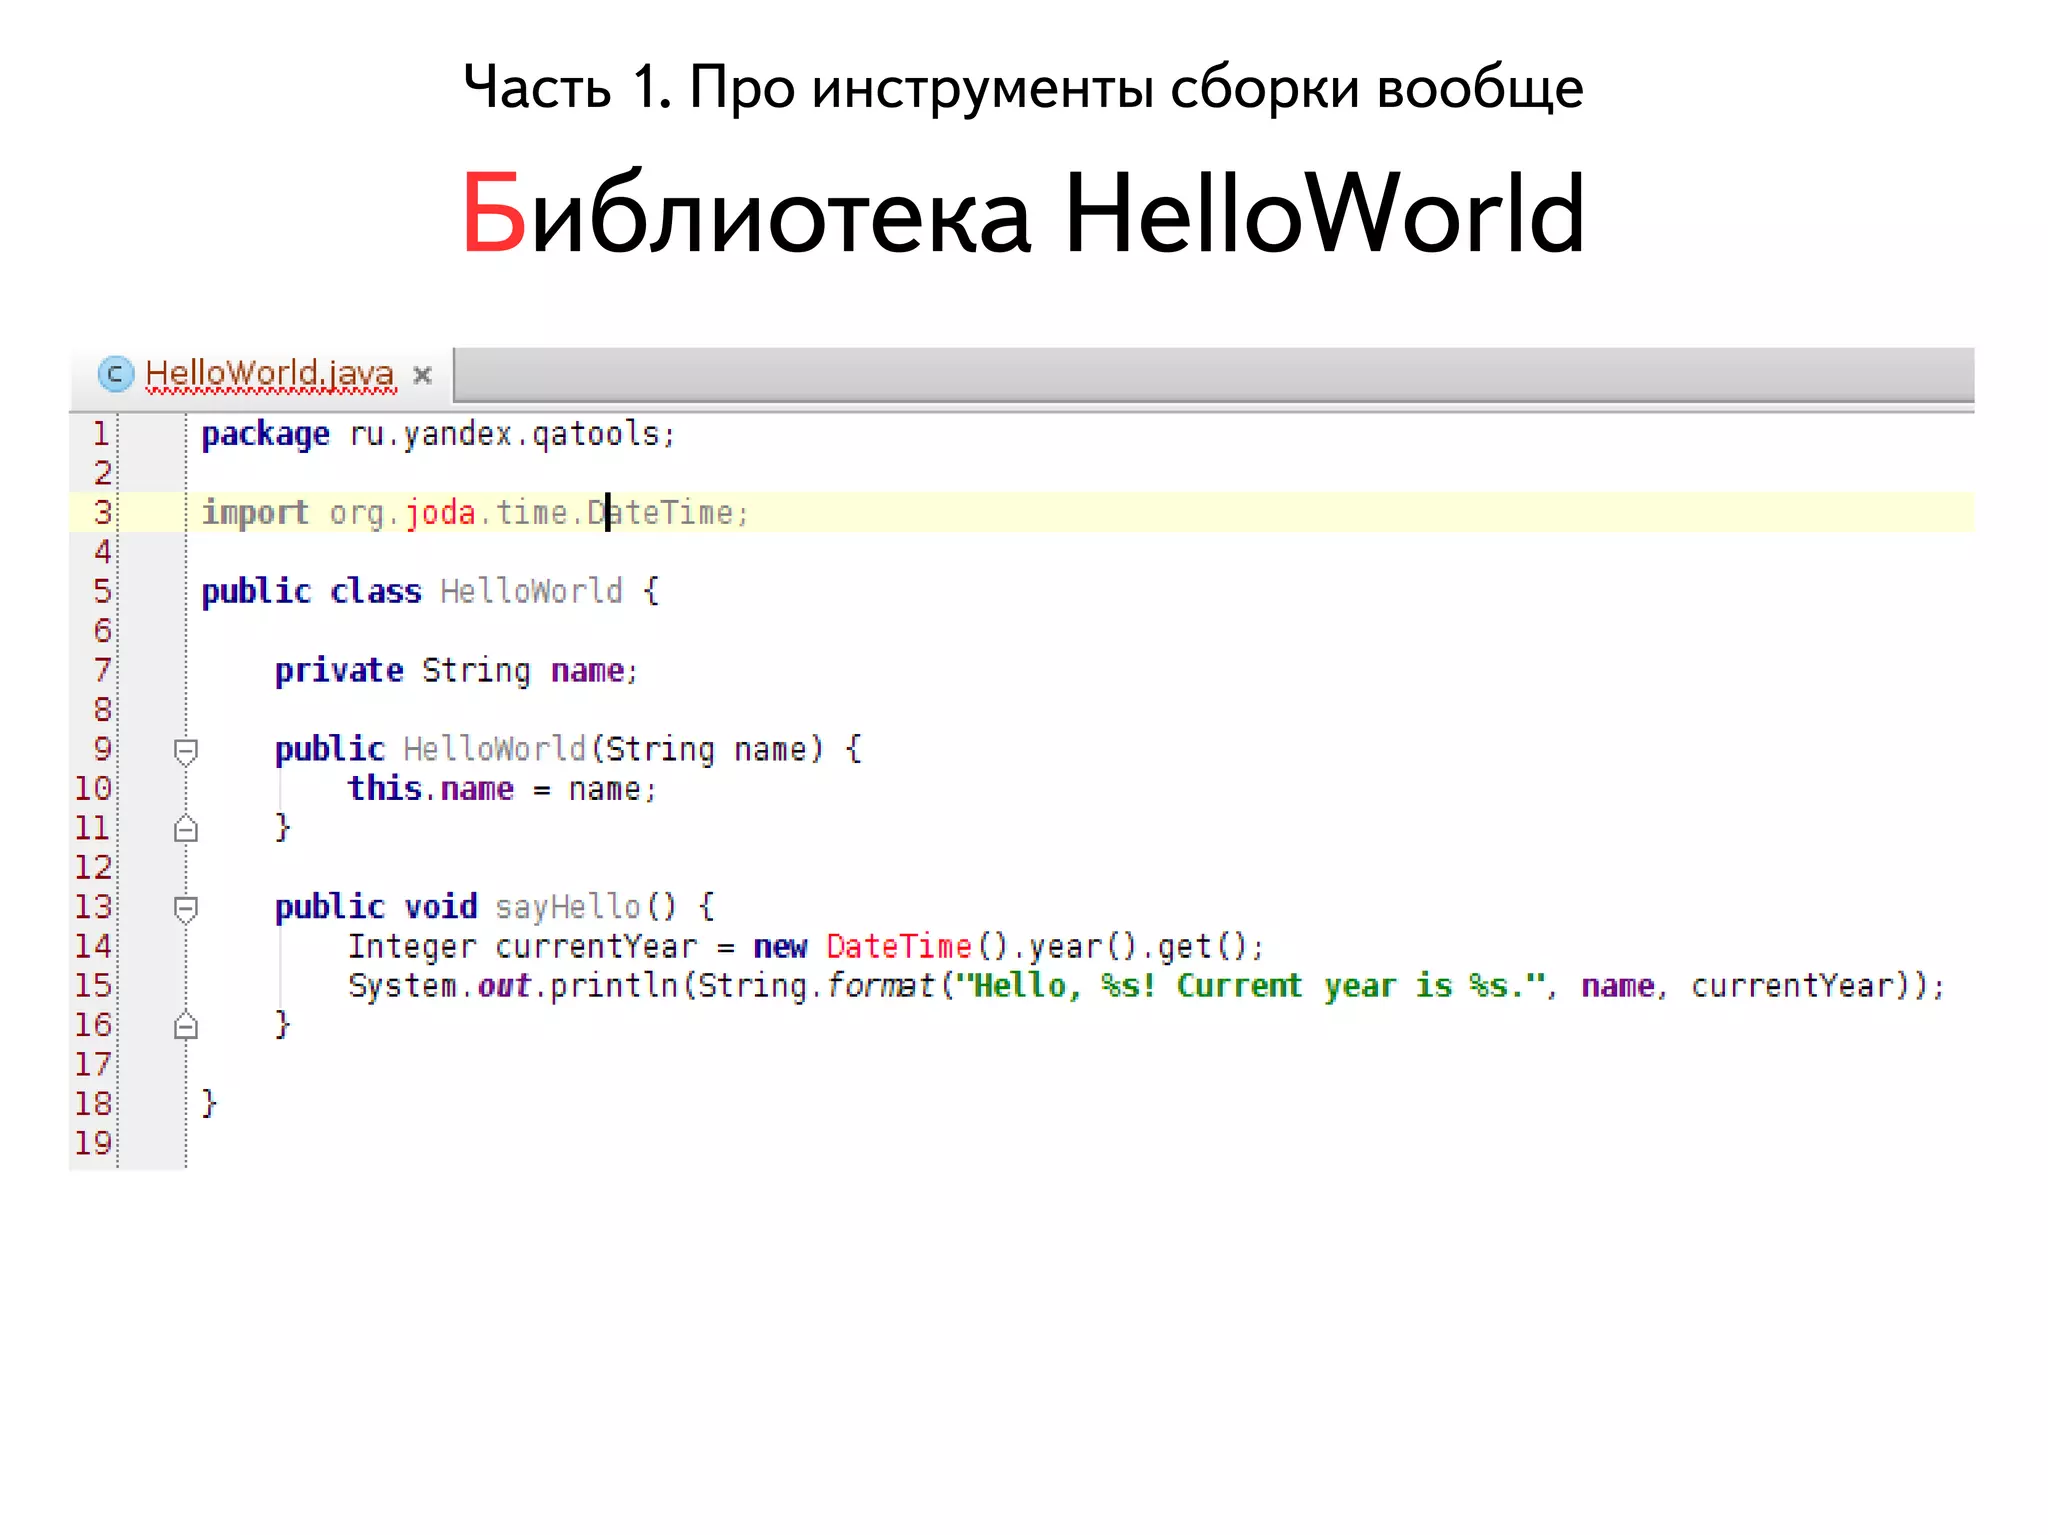
Task: Click the string "Hello, %s! Current year is %s."
Action: point(1250,986)
